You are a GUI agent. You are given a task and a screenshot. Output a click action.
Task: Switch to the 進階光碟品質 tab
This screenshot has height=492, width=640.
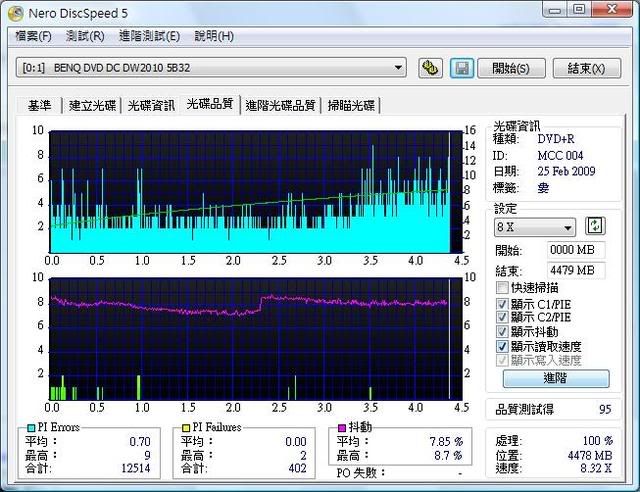280,105
